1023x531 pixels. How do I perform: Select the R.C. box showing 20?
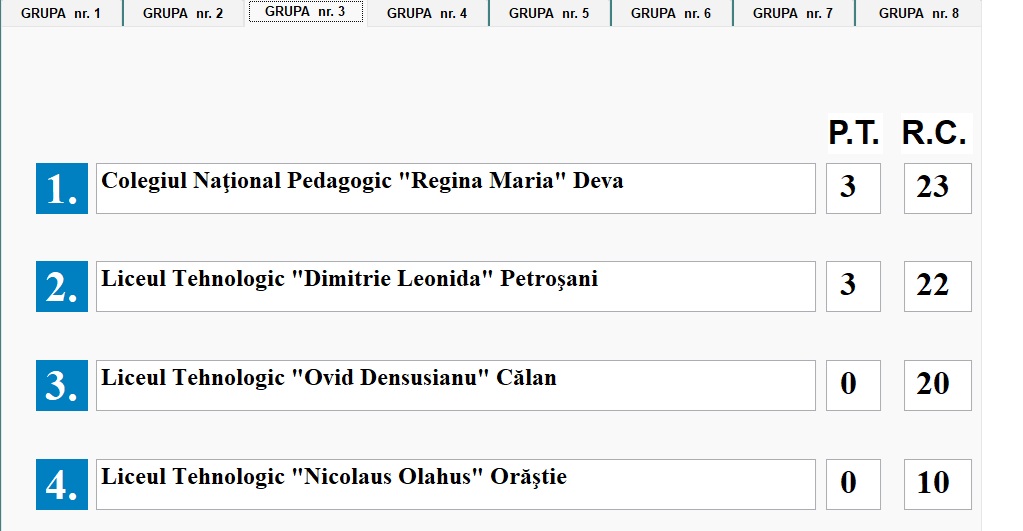(x=937, y=385)
